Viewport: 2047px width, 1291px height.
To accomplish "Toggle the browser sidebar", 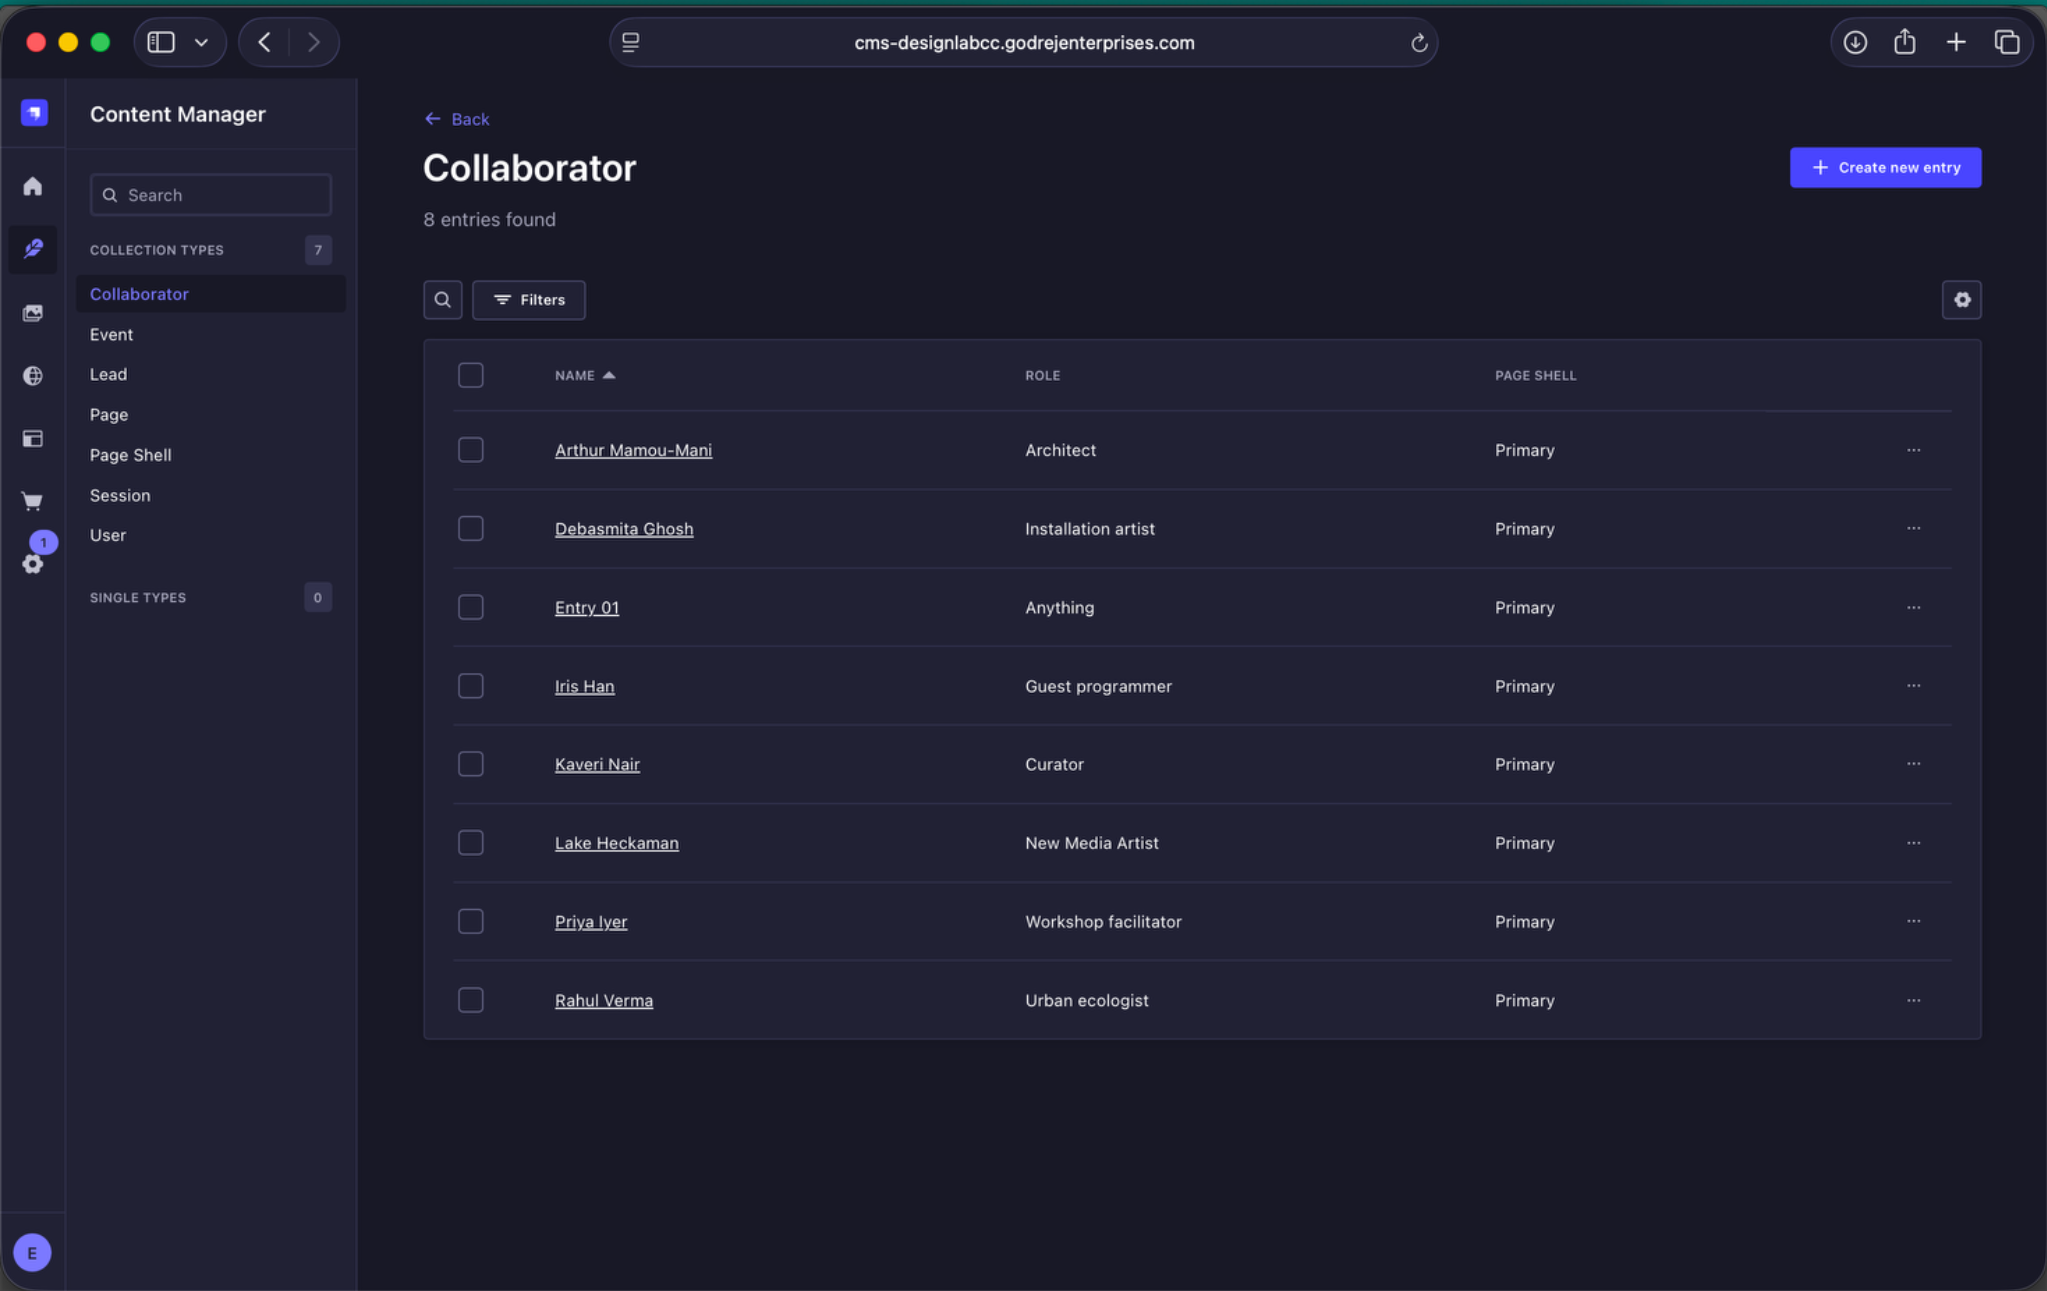I will 161,42.
